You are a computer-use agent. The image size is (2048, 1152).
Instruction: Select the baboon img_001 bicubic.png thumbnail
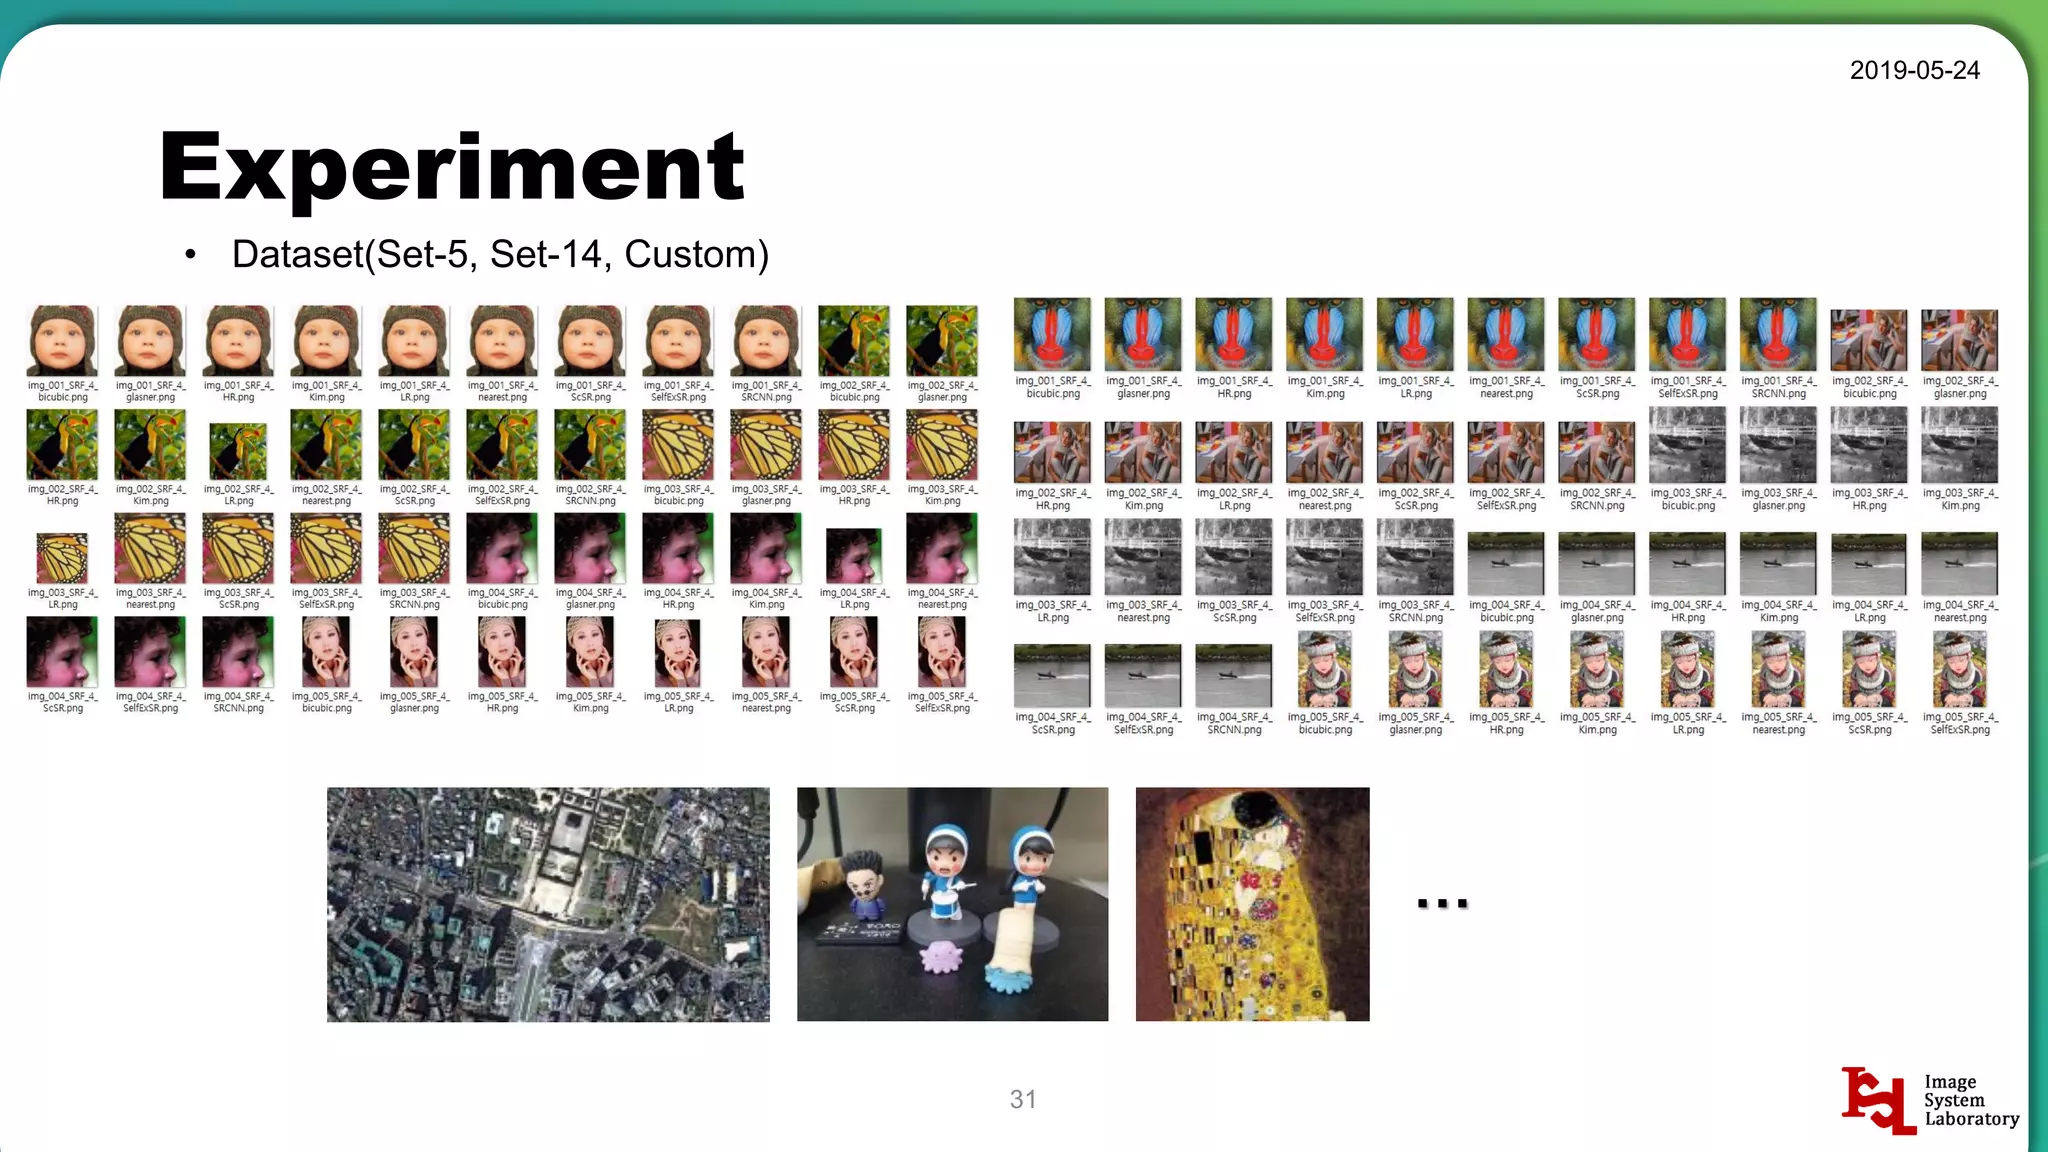click(x=1052, y=335)
